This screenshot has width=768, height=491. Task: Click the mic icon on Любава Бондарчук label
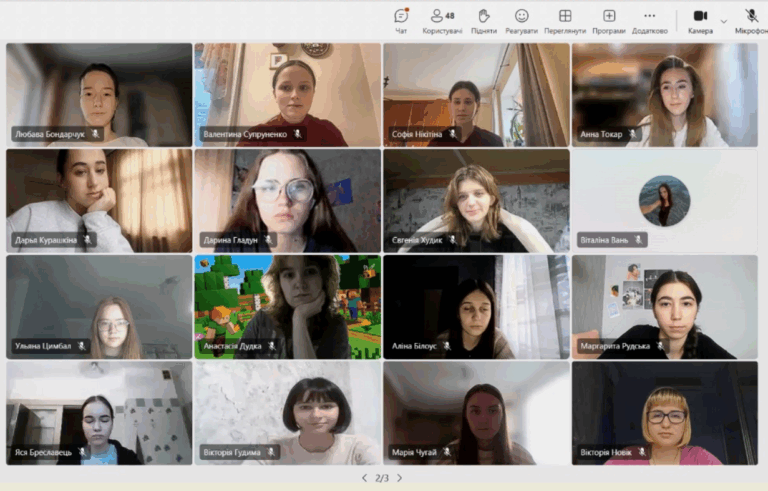(x=96, y=133)
